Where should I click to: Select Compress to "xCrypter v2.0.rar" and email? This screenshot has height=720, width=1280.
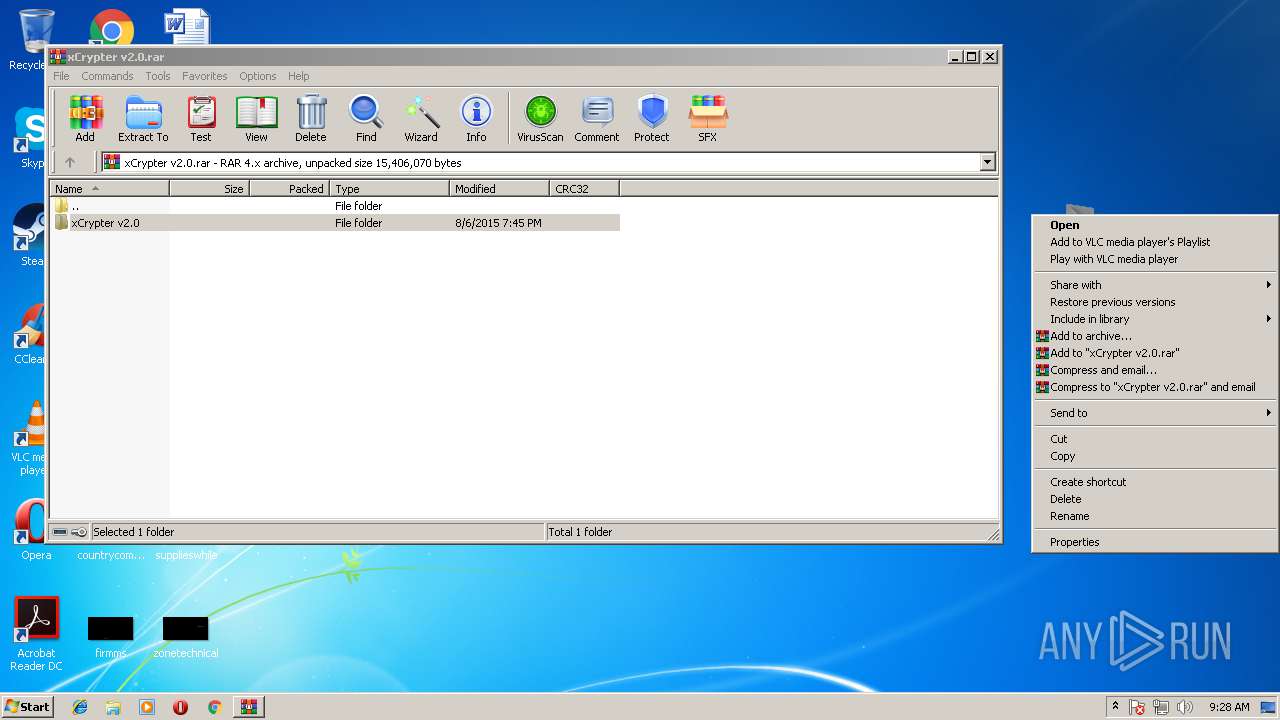(1155, 387)
